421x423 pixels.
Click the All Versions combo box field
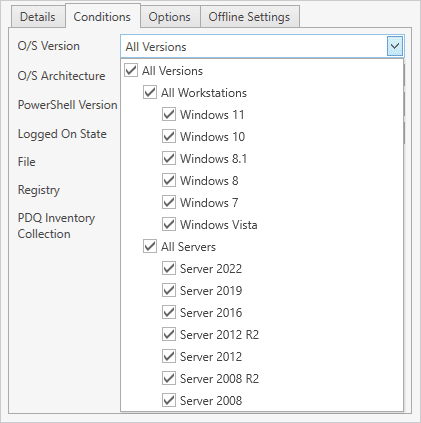(x=262, y=46)
